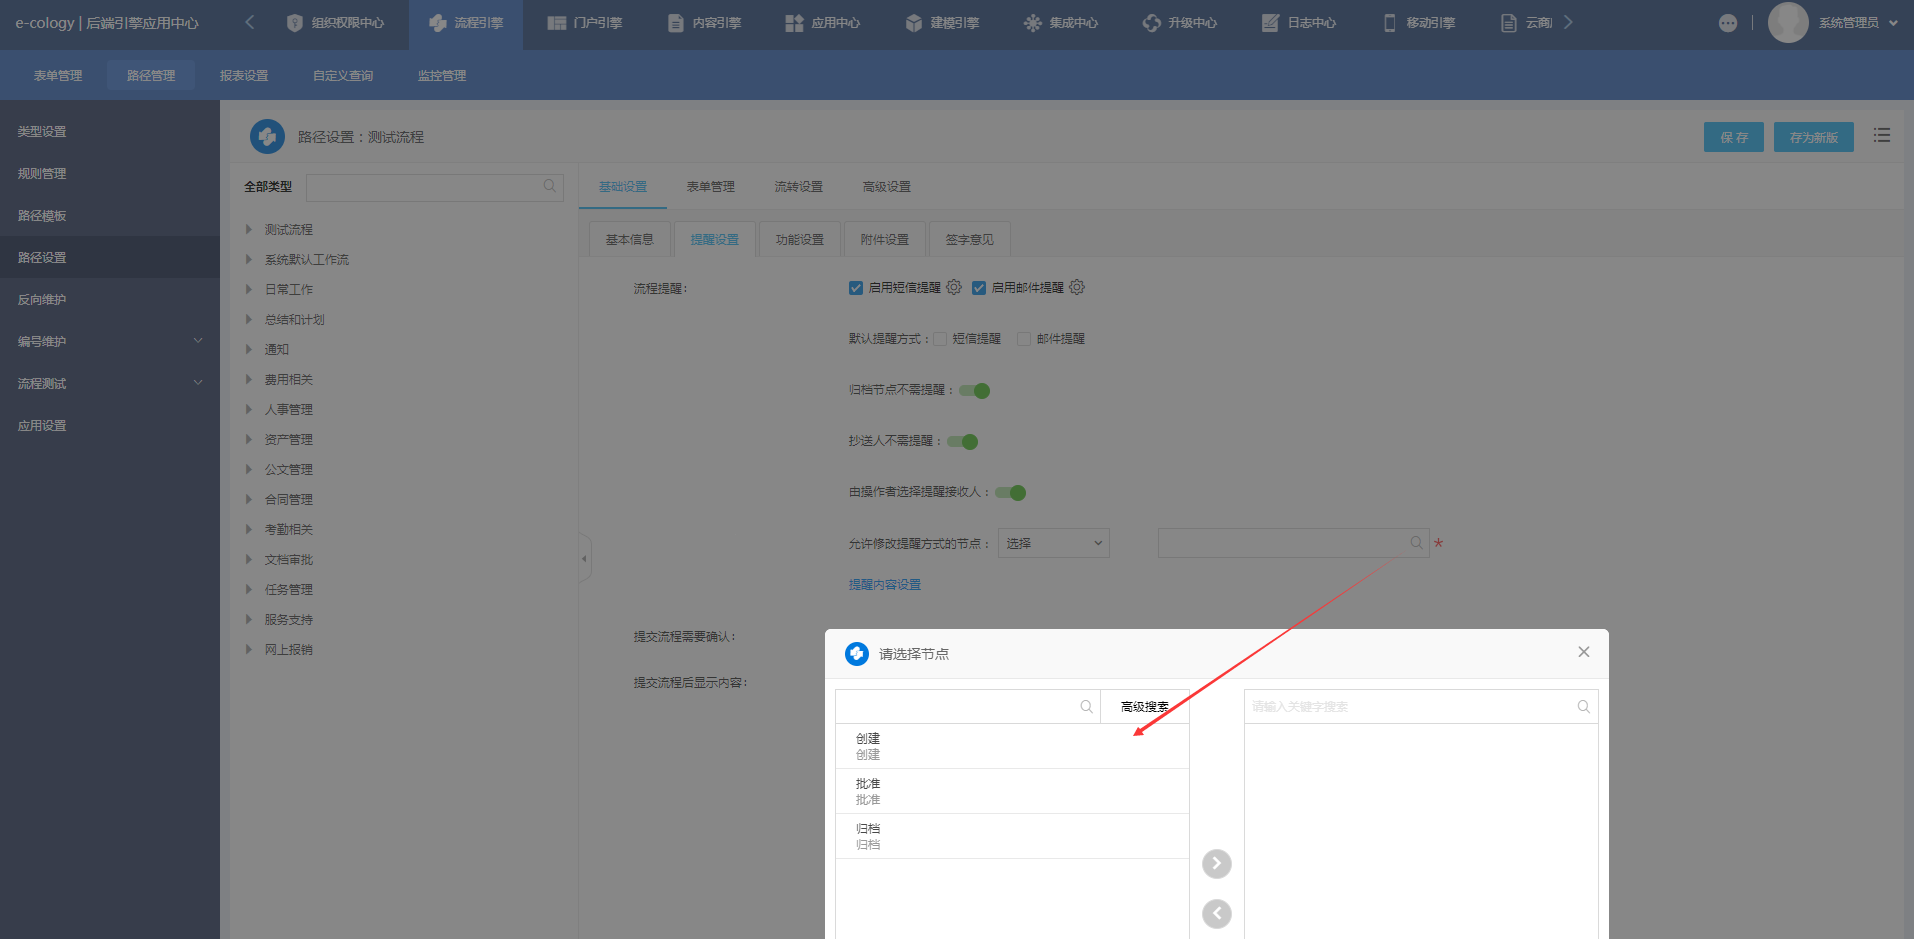Screen dimensions: 1914x939
Task: Click magnifier icon in 全部类型 search box
Action: 550,186
